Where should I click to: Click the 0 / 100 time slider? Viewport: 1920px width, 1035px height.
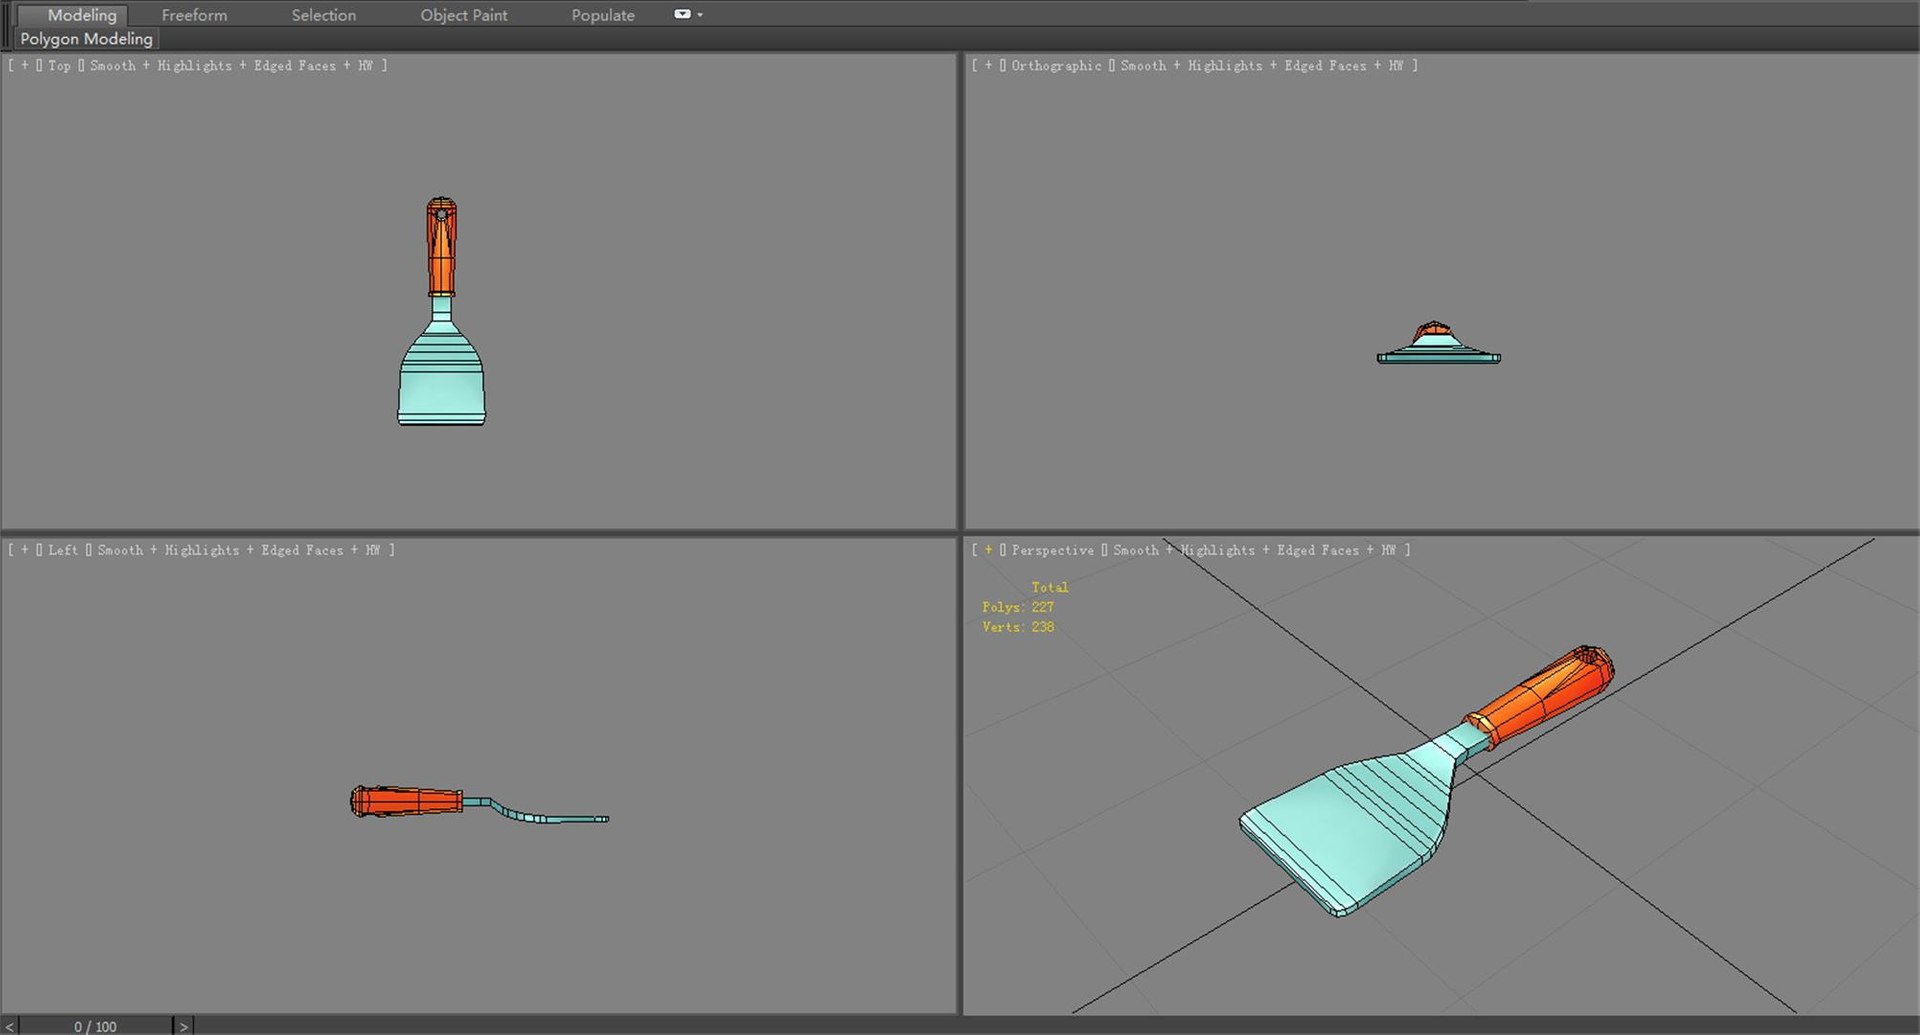(x=95, y=1026)
